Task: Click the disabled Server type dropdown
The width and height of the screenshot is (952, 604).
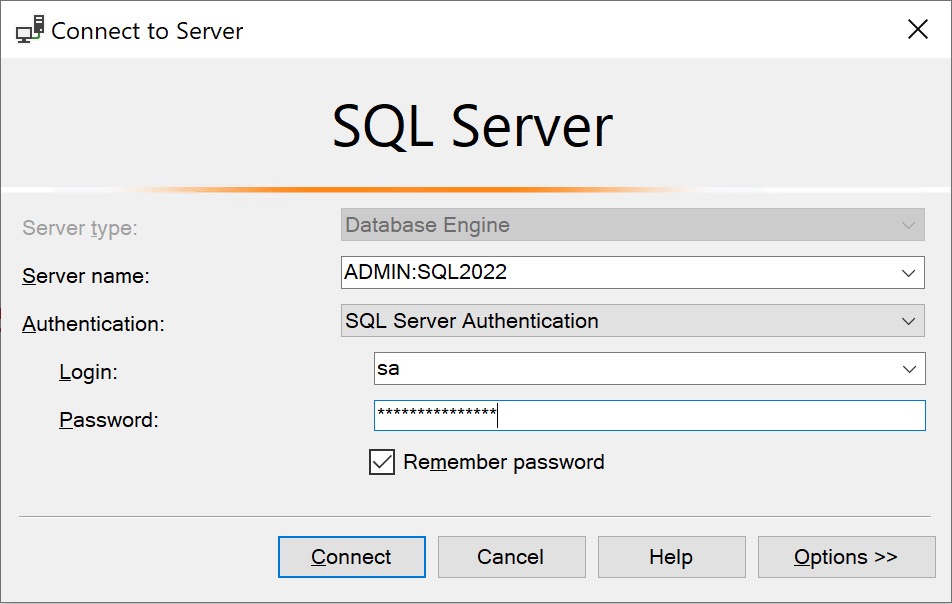Action: (633, 225)
